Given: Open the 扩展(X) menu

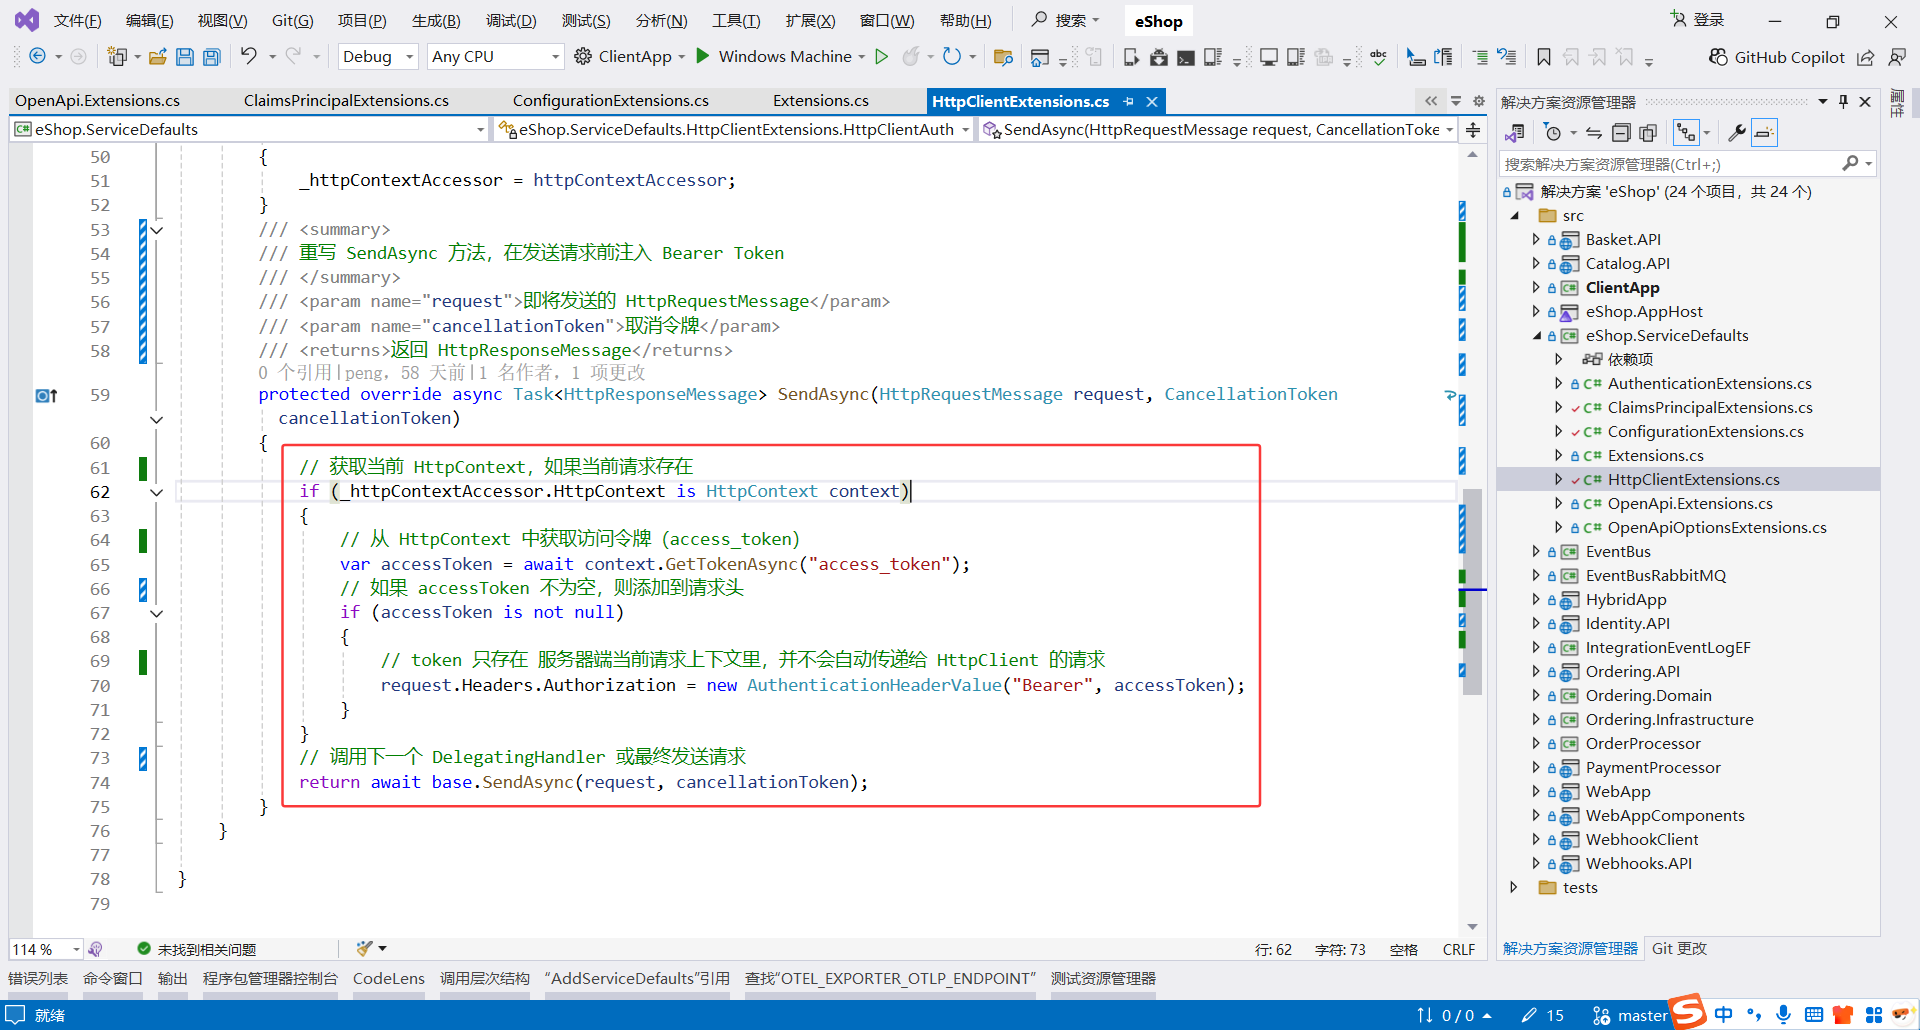Looking at the screenshot, I should (810, 20).
